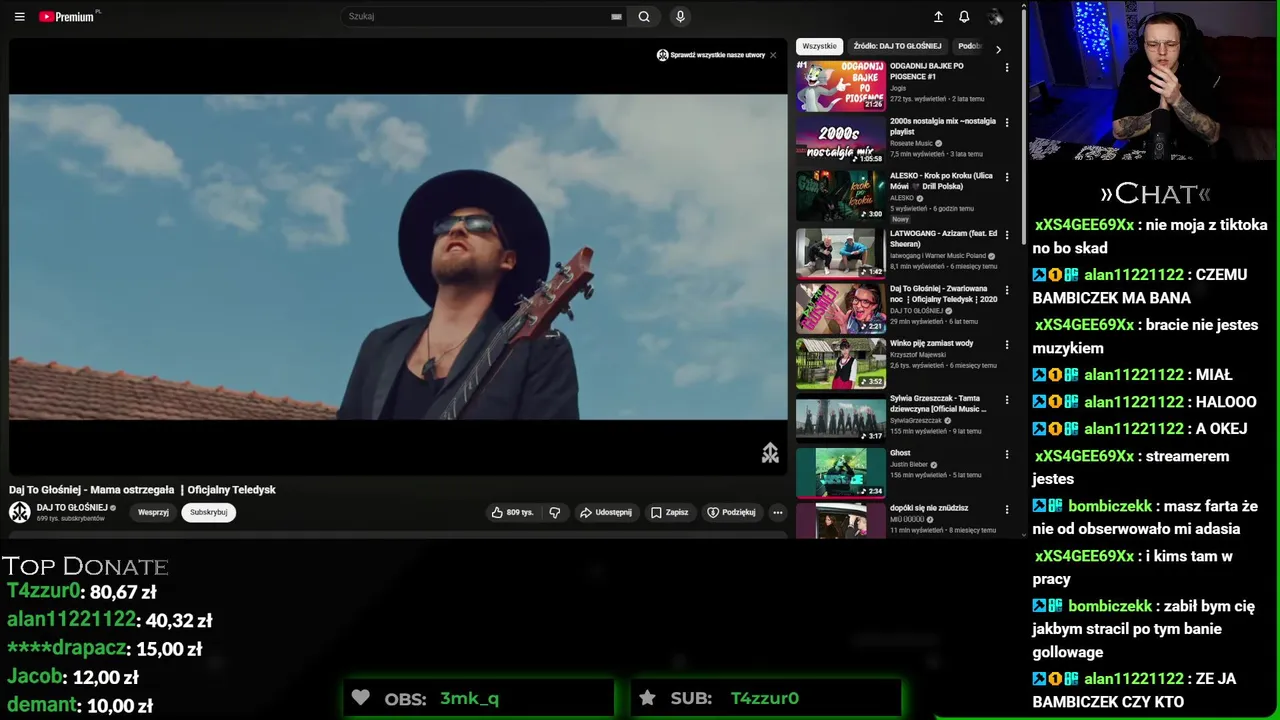Close the 'Sprawdź wszystkie nasze utwory' card
This screenshot has width=1280, height=720.
[x=772, y=55]
